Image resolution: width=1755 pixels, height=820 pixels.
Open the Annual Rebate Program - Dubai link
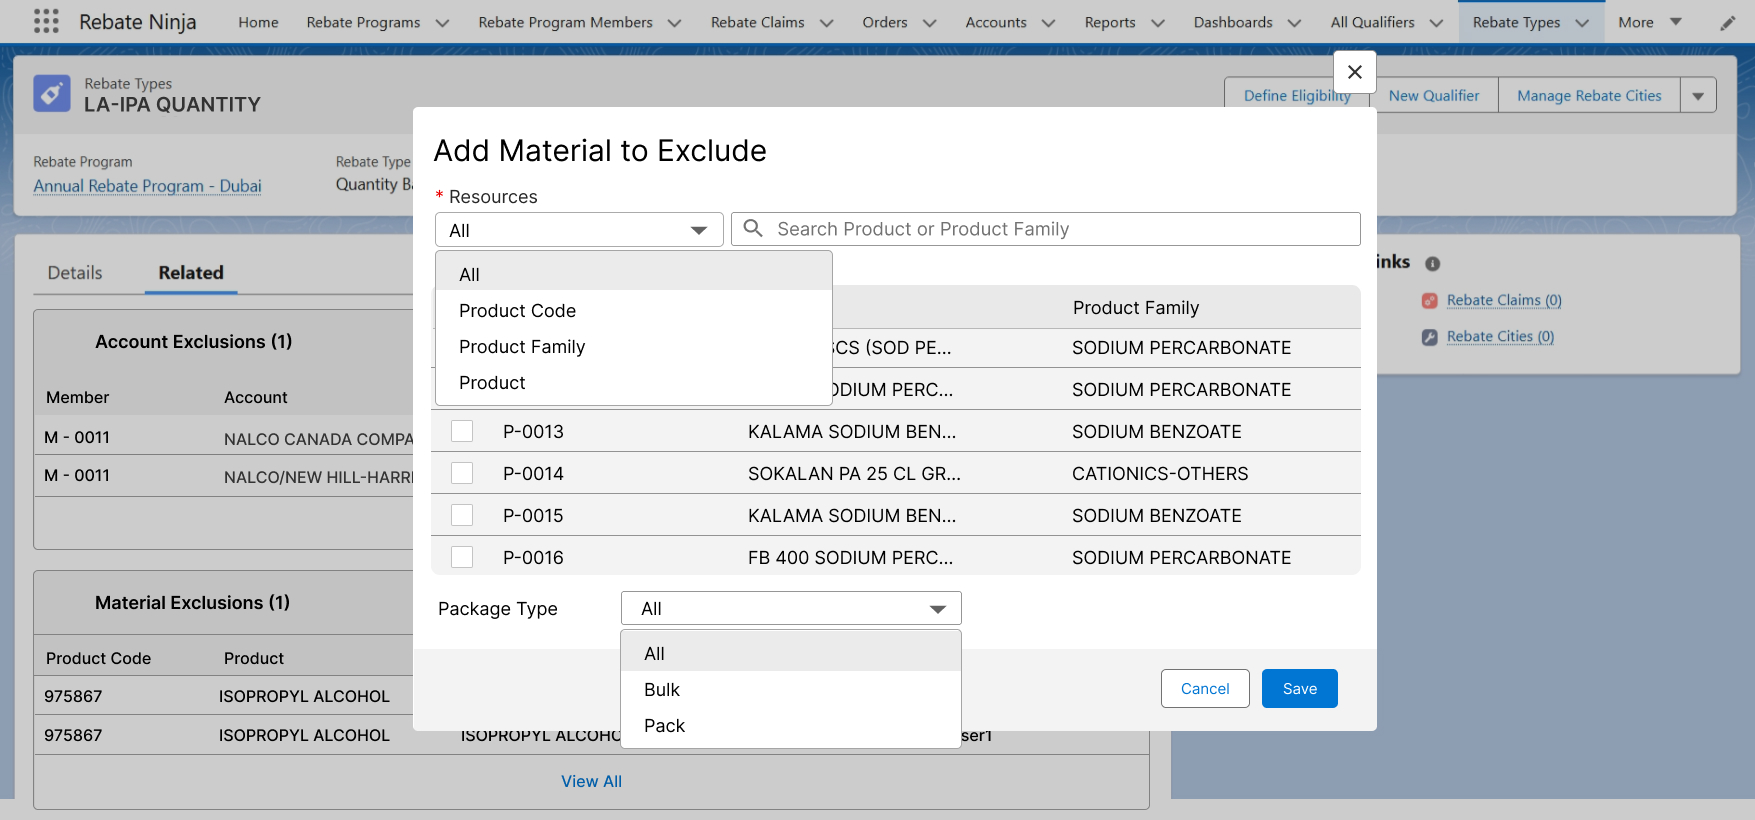coord(147,186)
